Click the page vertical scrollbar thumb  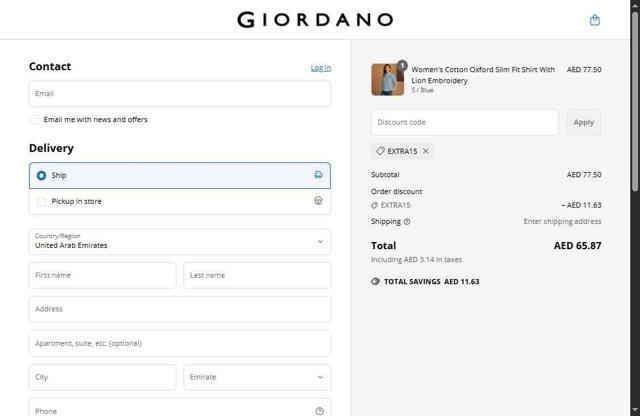coord(635,100)
